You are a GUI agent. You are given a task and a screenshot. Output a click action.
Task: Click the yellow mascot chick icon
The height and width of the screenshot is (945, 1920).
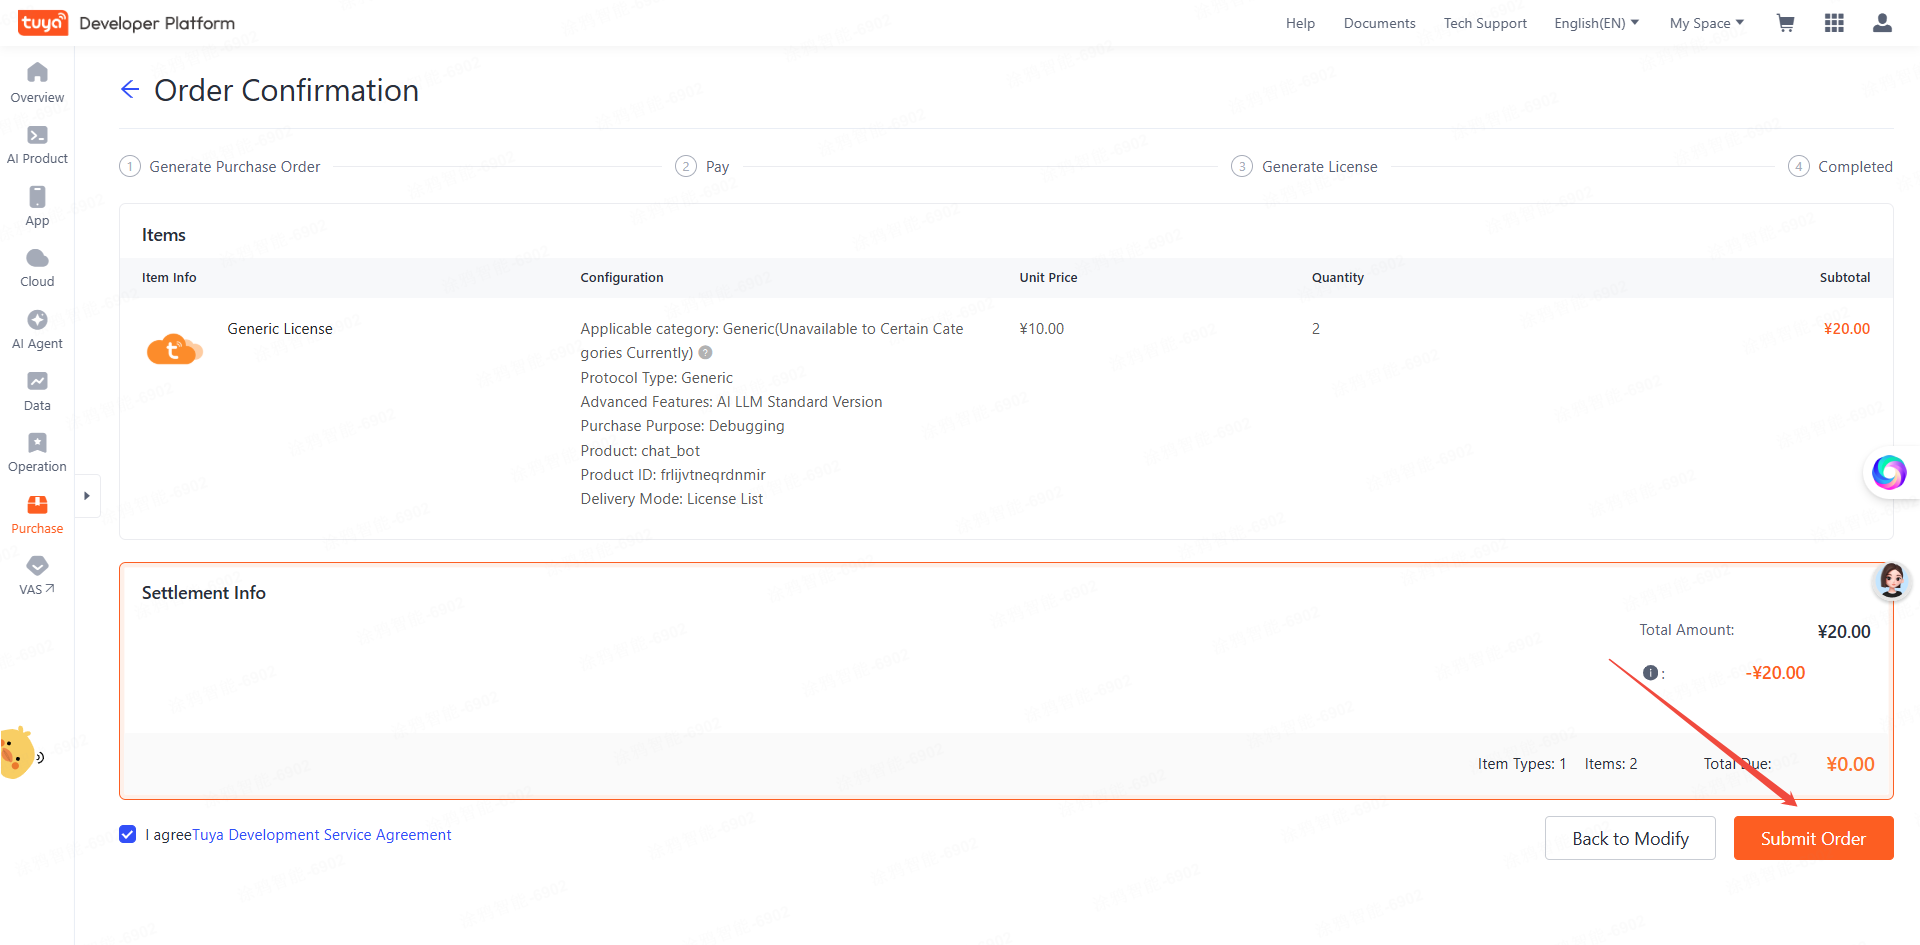(17, 754)
